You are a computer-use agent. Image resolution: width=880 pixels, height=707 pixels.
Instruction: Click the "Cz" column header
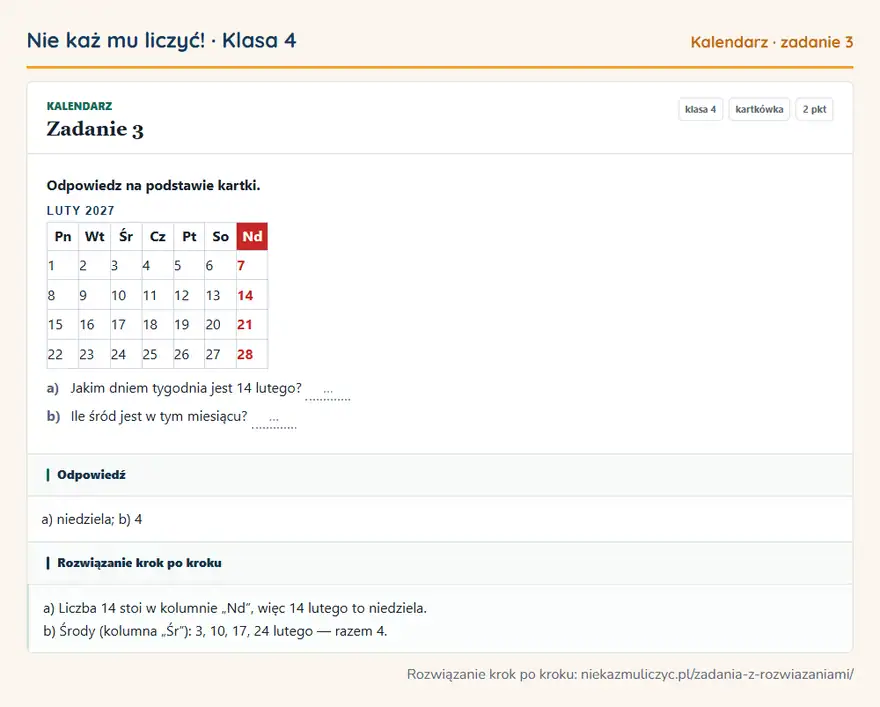point(158,236)
